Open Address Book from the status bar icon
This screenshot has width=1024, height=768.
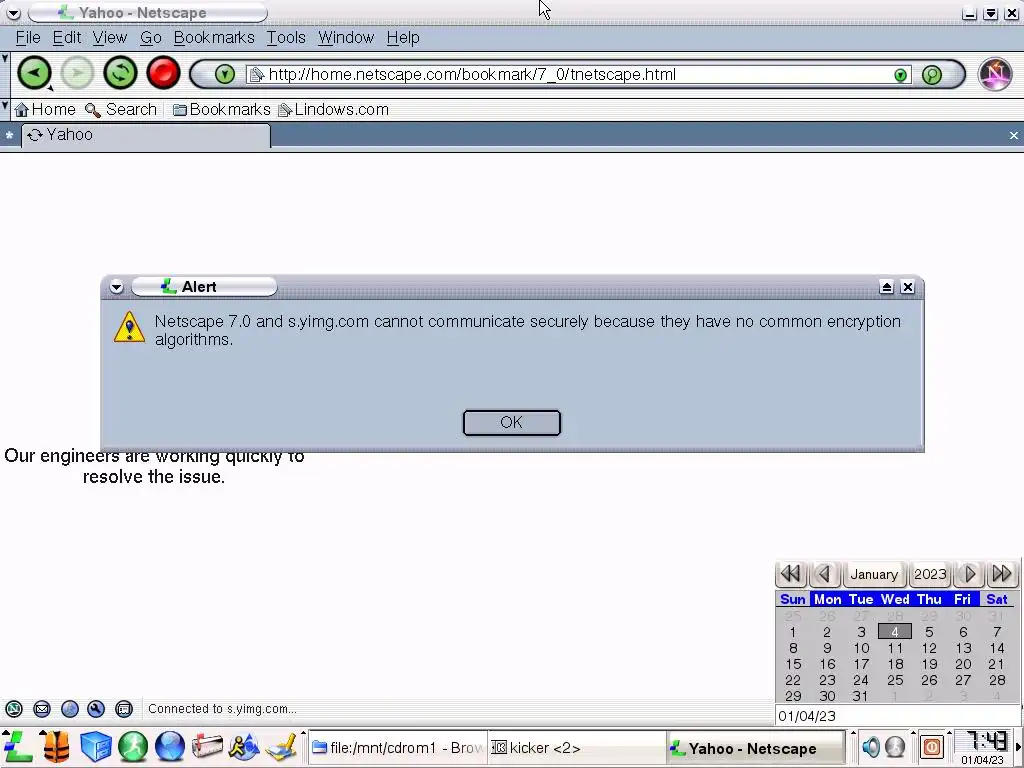[x=124, y=709]
